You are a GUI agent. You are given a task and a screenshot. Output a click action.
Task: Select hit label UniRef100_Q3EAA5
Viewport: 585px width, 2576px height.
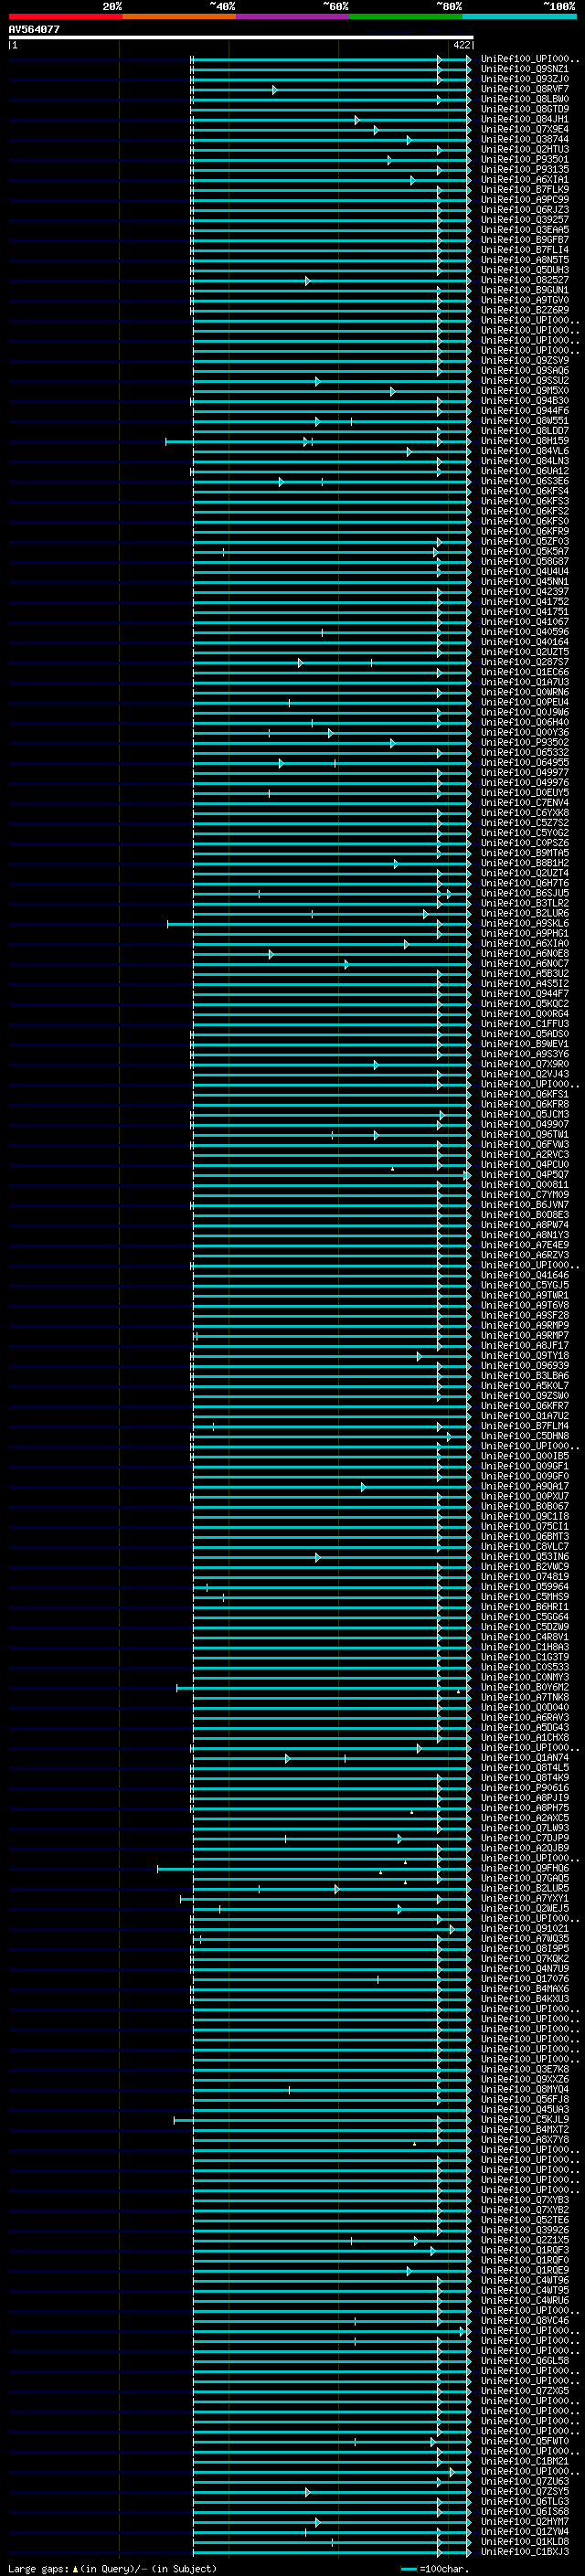pos(525,230)
